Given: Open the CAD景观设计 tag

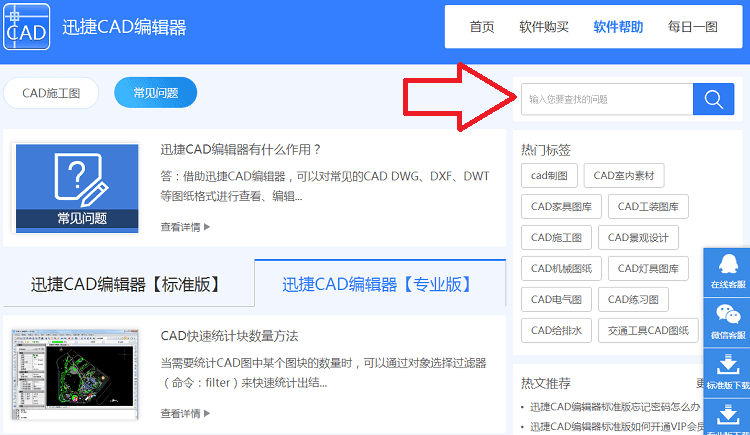Looking at the screenshot, I should pos(638,237).
